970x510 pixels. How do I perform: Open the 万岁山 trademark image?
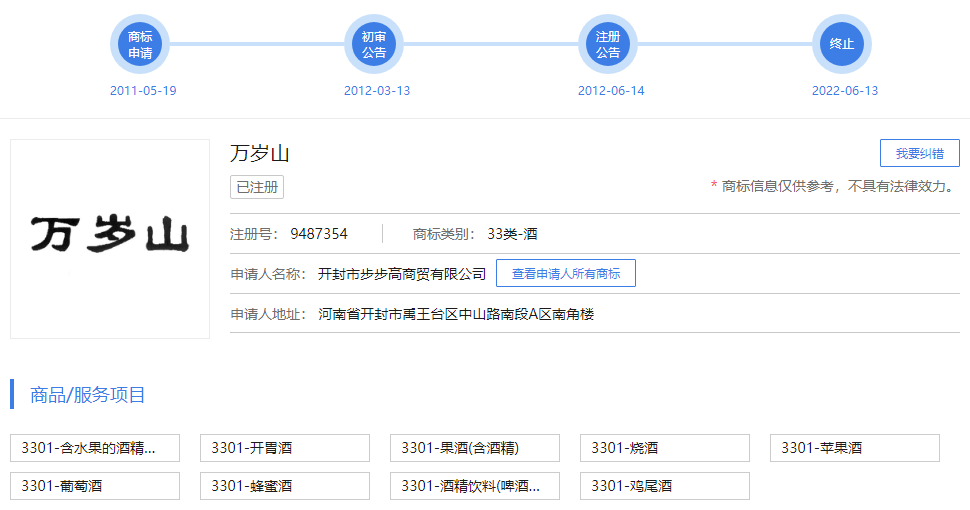[x=110, y=239]
